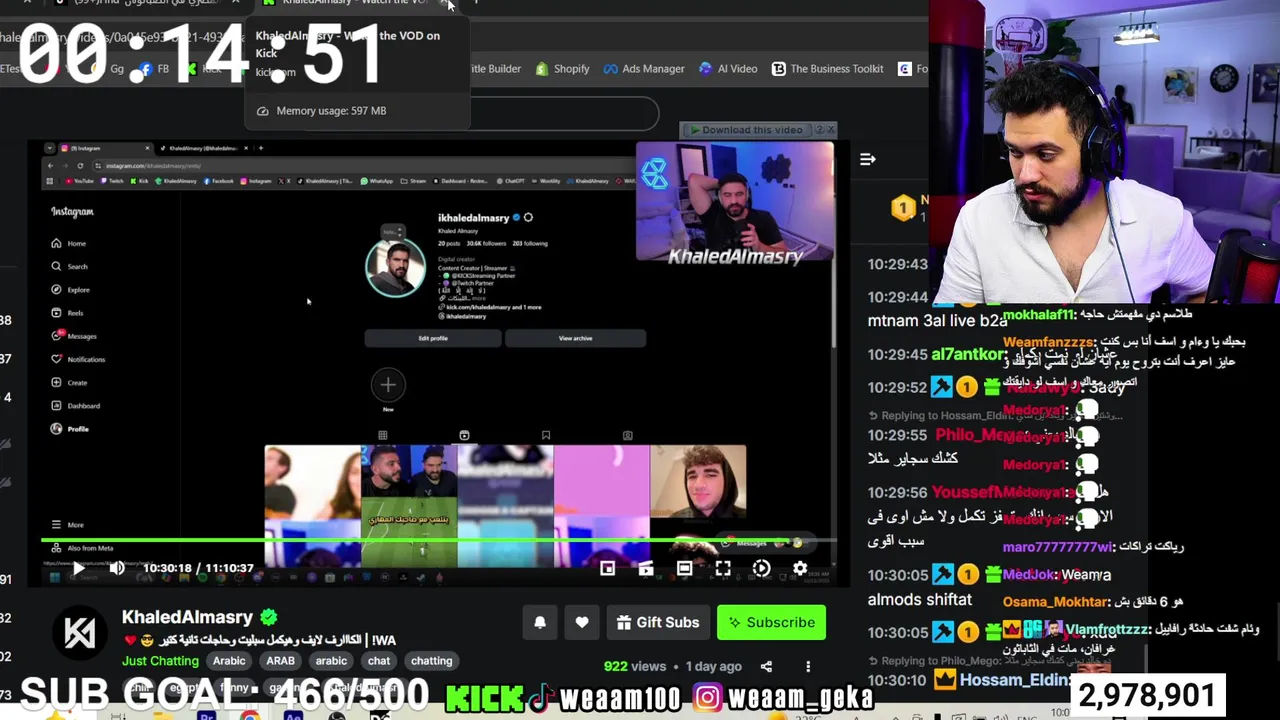Screen dimensions: 1280x720
Task: Open the VOD player settings gear
Action: [800, 568]
